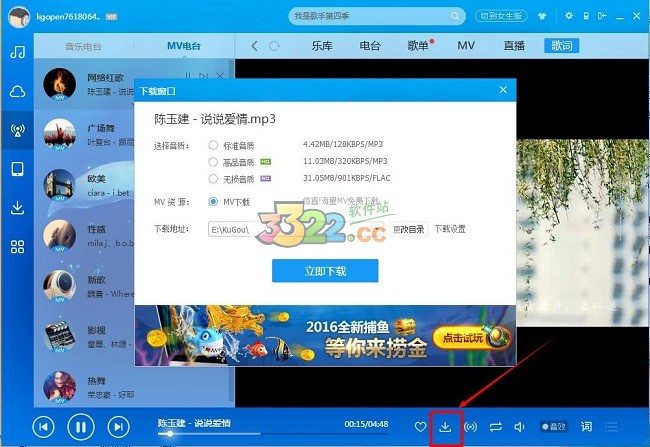Open the apps grid icon in sidebar
The image size is (650, 447).
17,247
